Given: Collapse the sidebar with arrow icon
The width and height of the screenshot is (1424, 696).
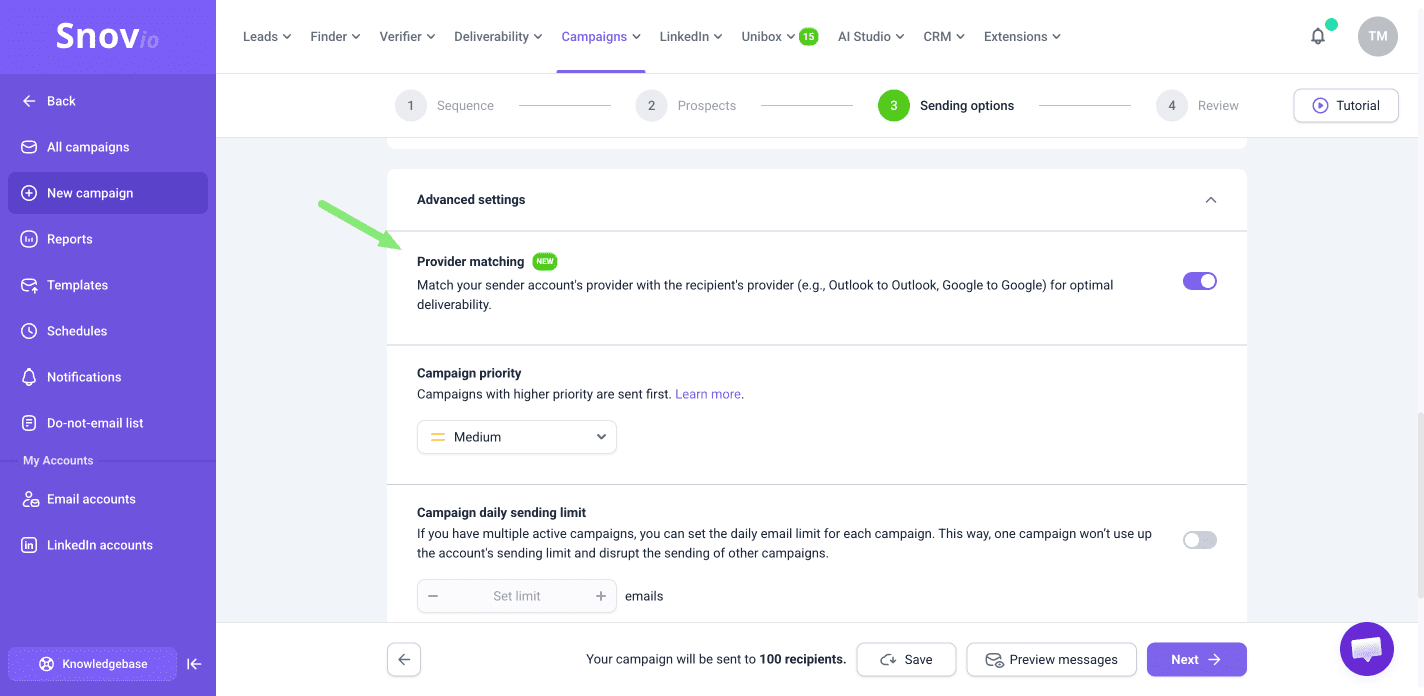Looking at the screenshot, I should click(195, 664).
